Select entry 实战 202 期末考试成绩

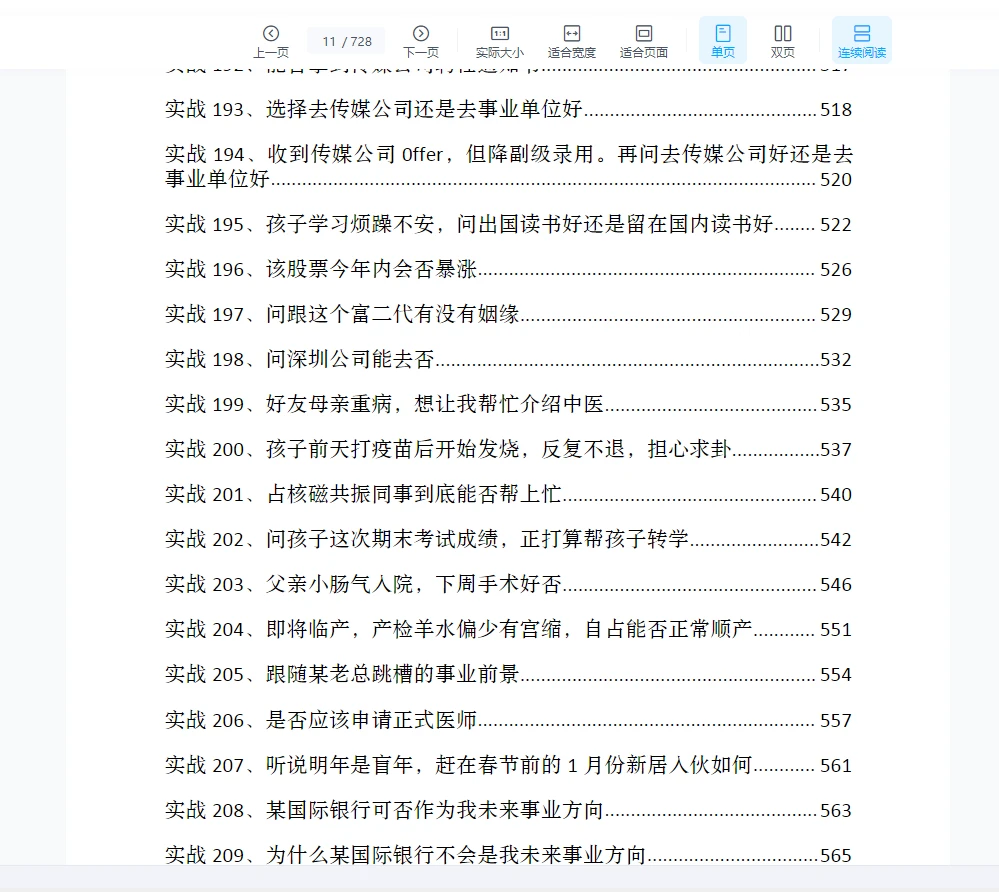pyautogui.click(x=508, y=540)
